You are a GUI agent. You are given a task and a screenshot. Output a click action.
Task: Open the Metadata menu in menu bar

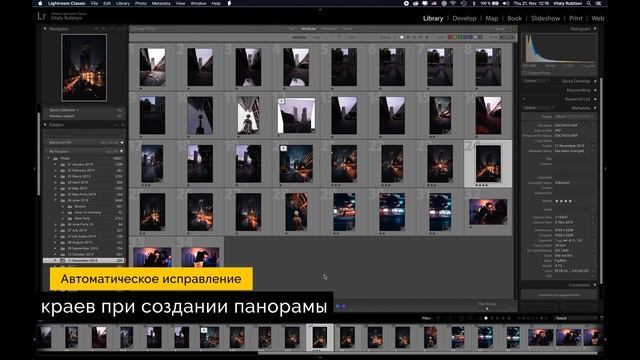(x=161, y=3)
